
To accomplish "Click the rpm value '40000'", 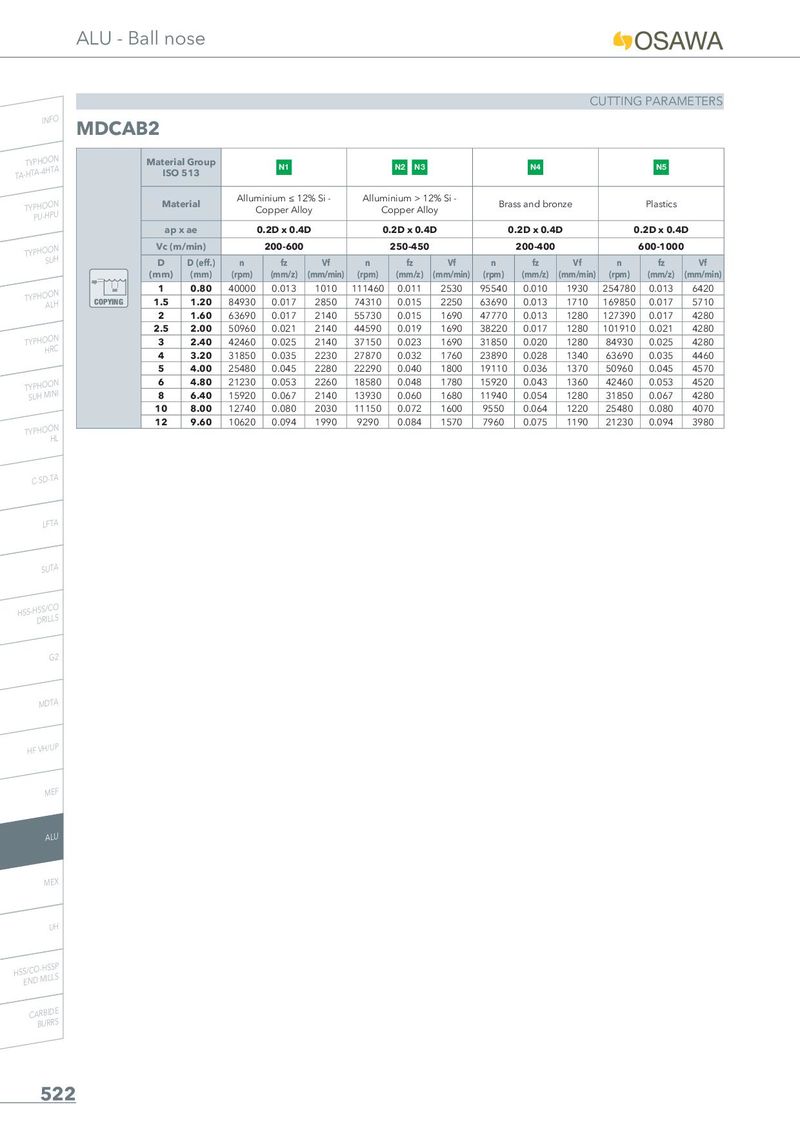I will pos(242,288).
